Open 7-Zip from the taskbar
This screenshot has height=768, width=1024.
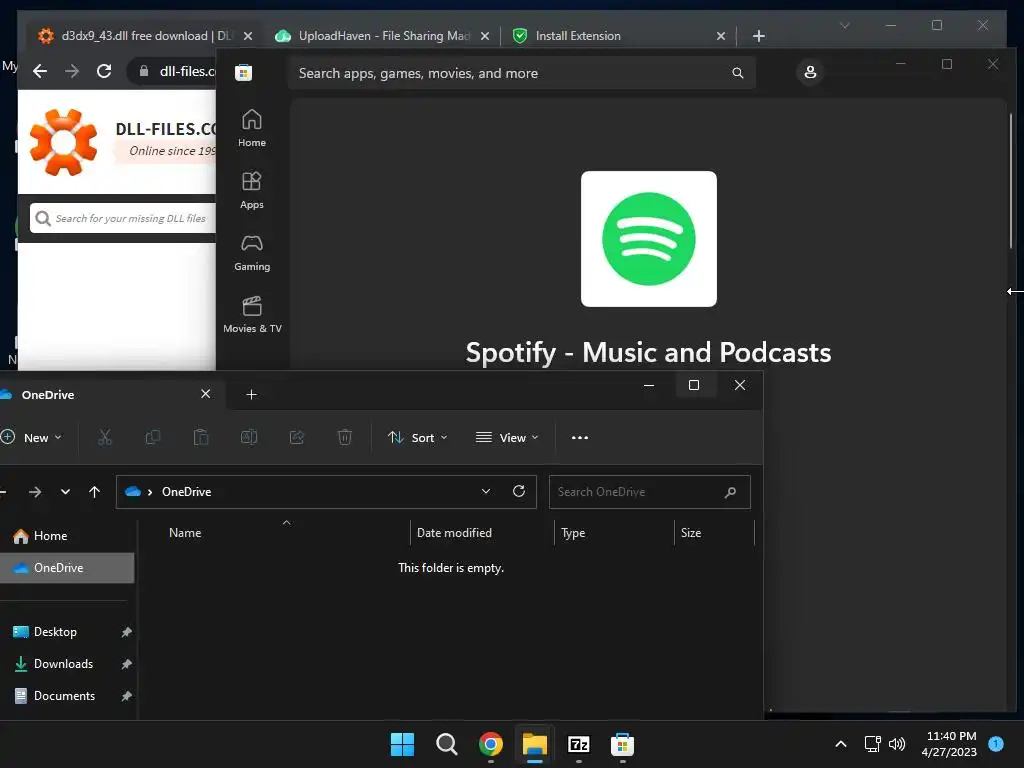click(x=579, y=744)
